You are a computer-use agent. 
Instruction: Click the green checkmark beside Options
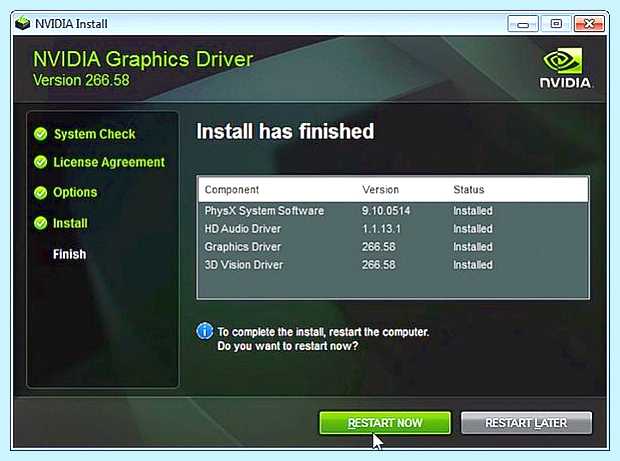pyautogui.click(x=40, y=193)
